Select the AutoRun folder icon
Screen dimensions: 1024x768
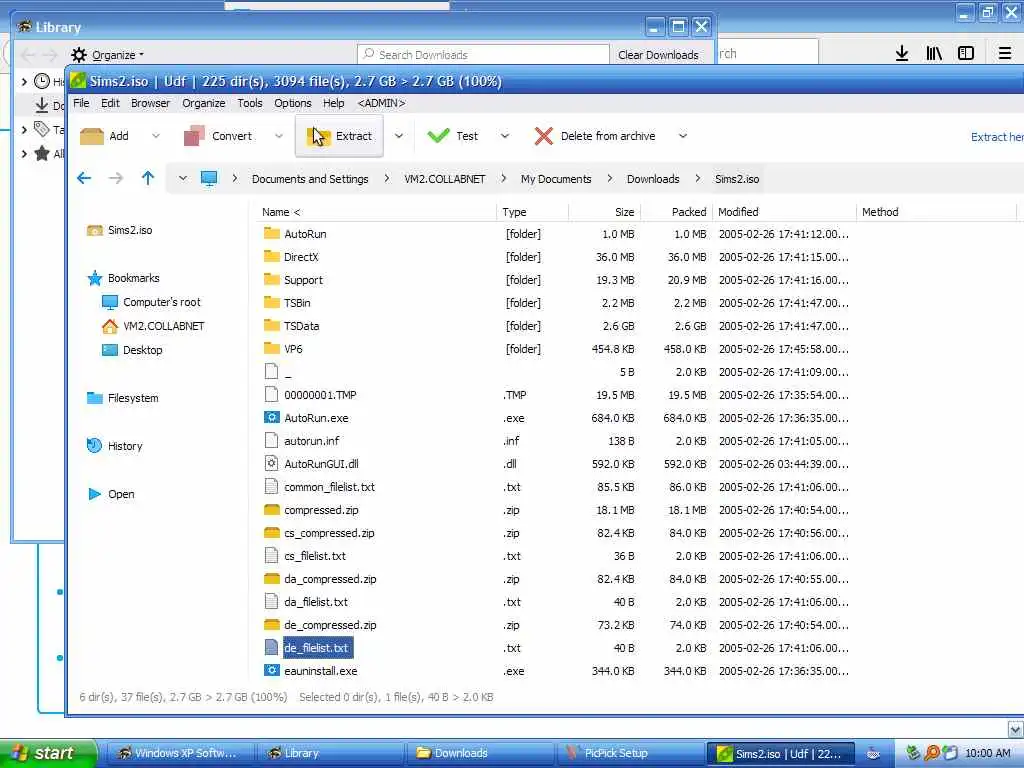(272, 233)
